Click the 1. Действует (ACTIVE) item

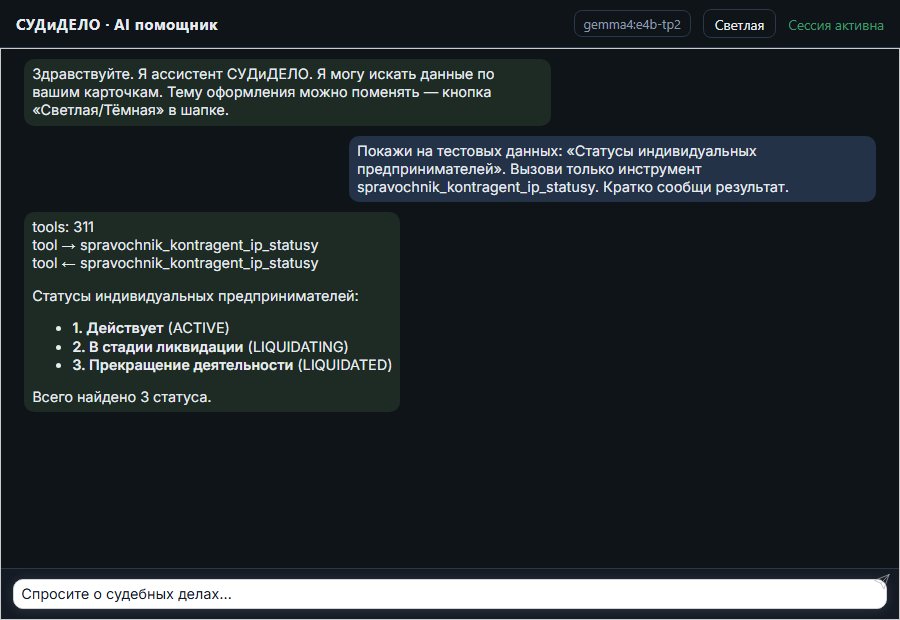click(150, 328)
